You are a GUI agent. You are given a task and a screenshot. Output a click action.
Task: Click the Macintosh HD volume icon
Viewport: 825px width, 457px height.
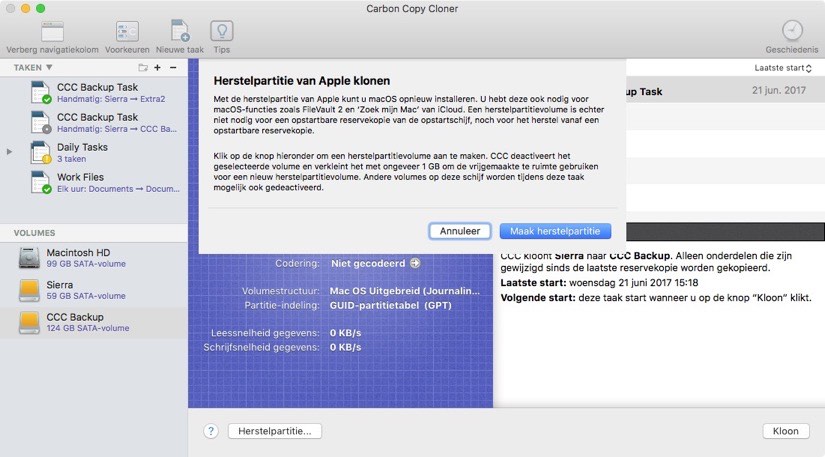pyautogui.click(x=29, y=258)
